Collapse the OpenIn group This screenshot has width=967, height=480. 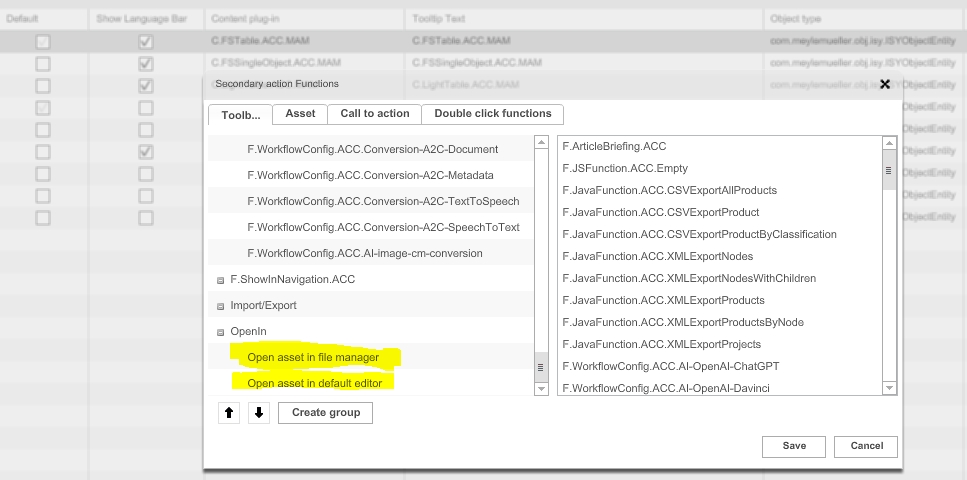click(220, 332)
